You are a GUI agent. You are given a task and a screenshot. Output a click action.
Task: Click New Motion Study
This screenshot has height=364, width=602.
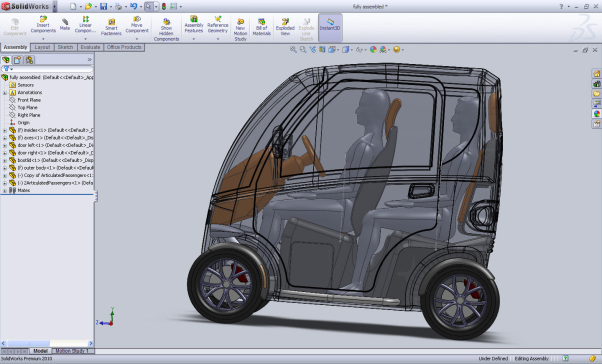[x=240, y=30]
